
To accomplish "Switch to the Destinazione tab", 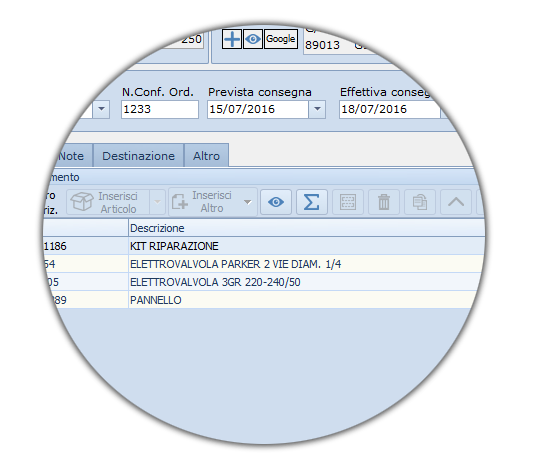I will coord(138,156).
